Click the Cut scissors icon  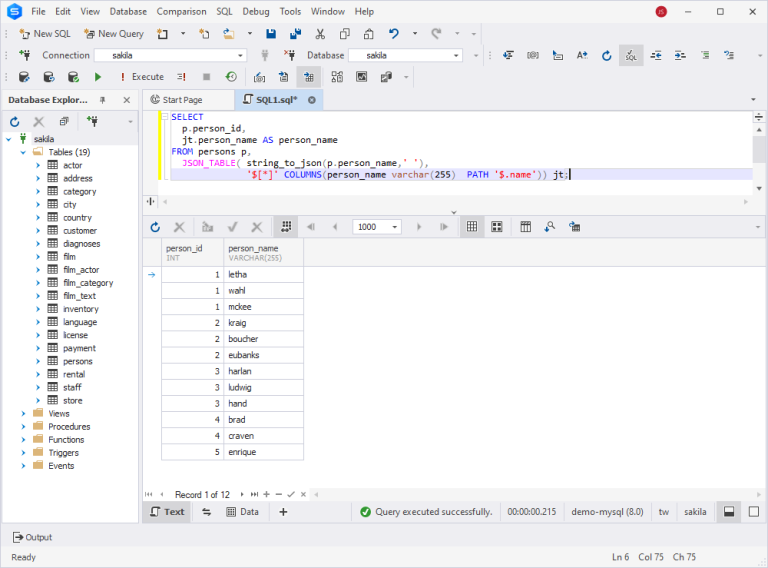(320, 33)
